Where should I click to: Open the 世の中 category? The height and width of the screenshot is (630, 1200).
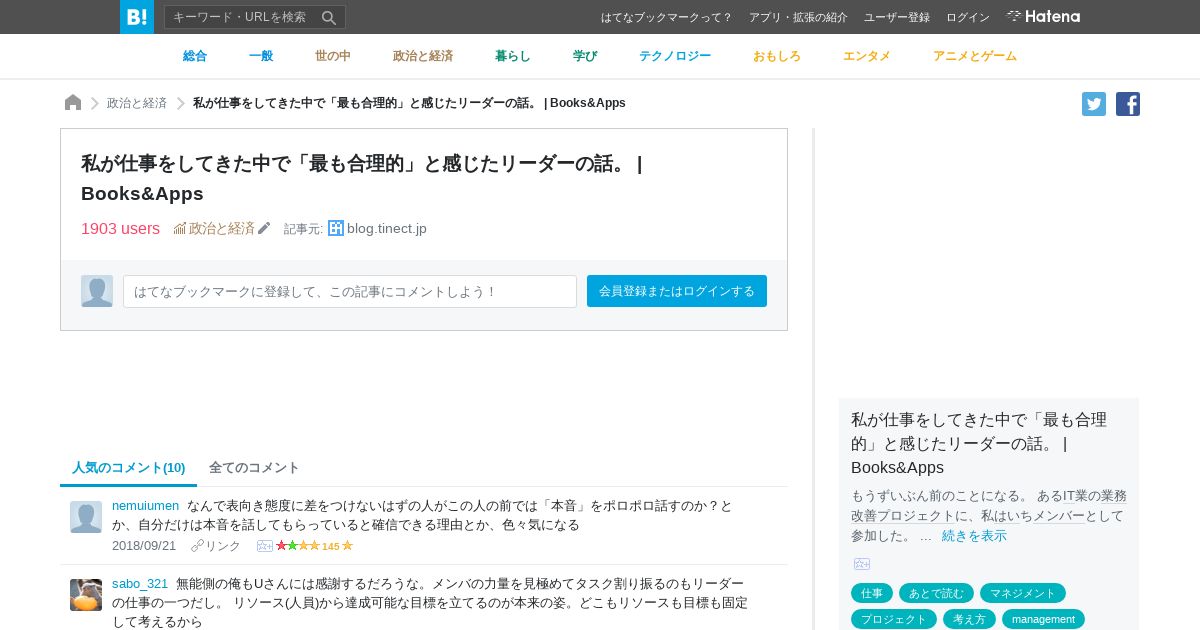333,56
